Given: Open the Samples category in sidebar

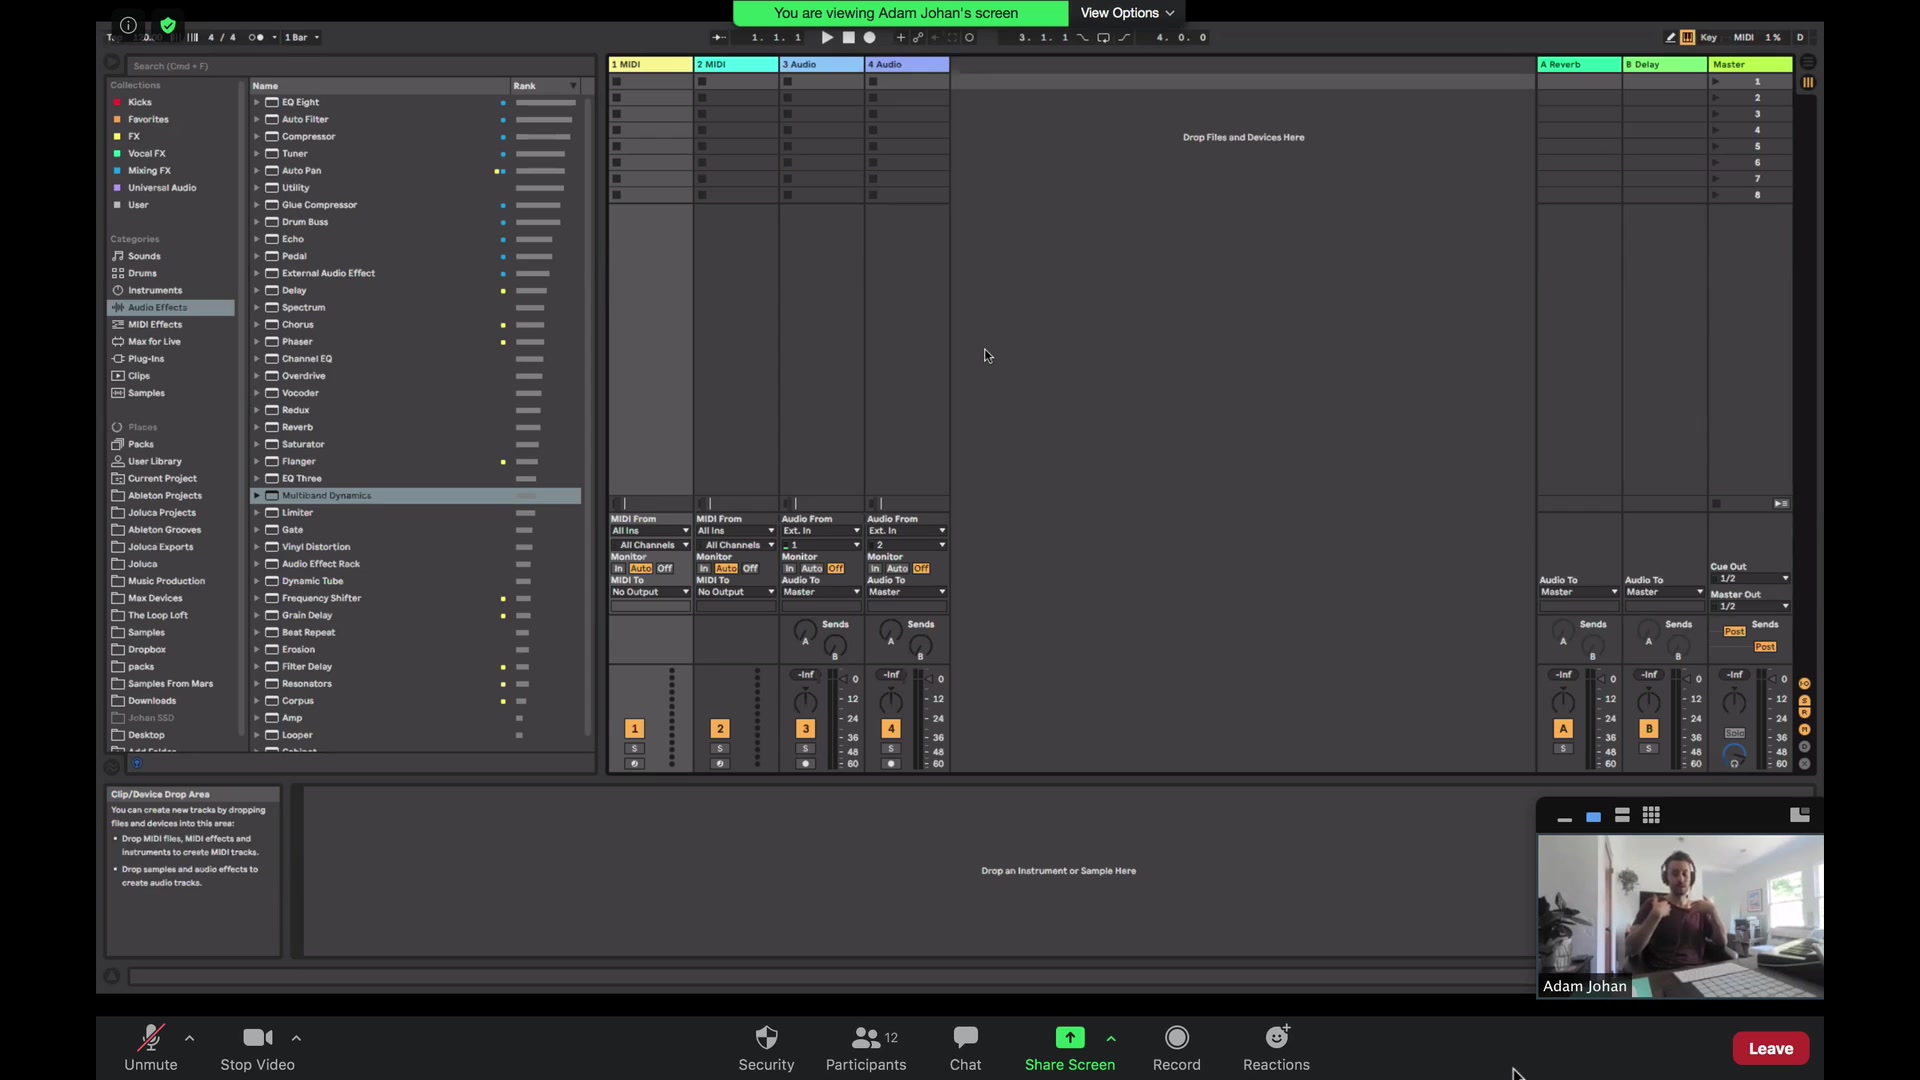Looking at the screenshot, I should point(145,392).
